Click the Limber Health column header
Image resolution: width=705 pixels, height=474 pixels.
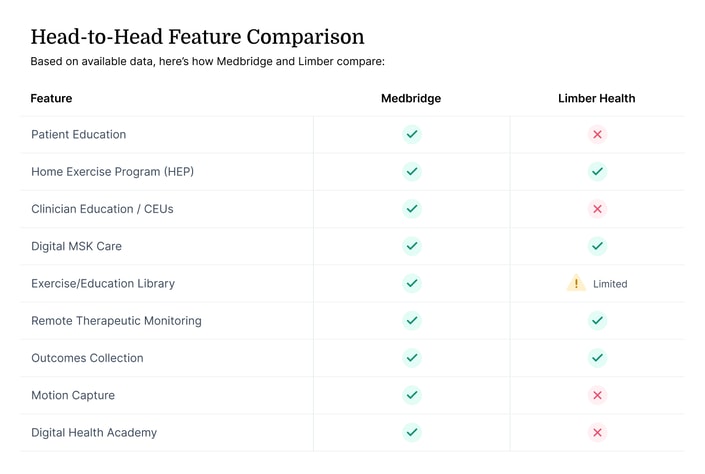coord(597,98)
